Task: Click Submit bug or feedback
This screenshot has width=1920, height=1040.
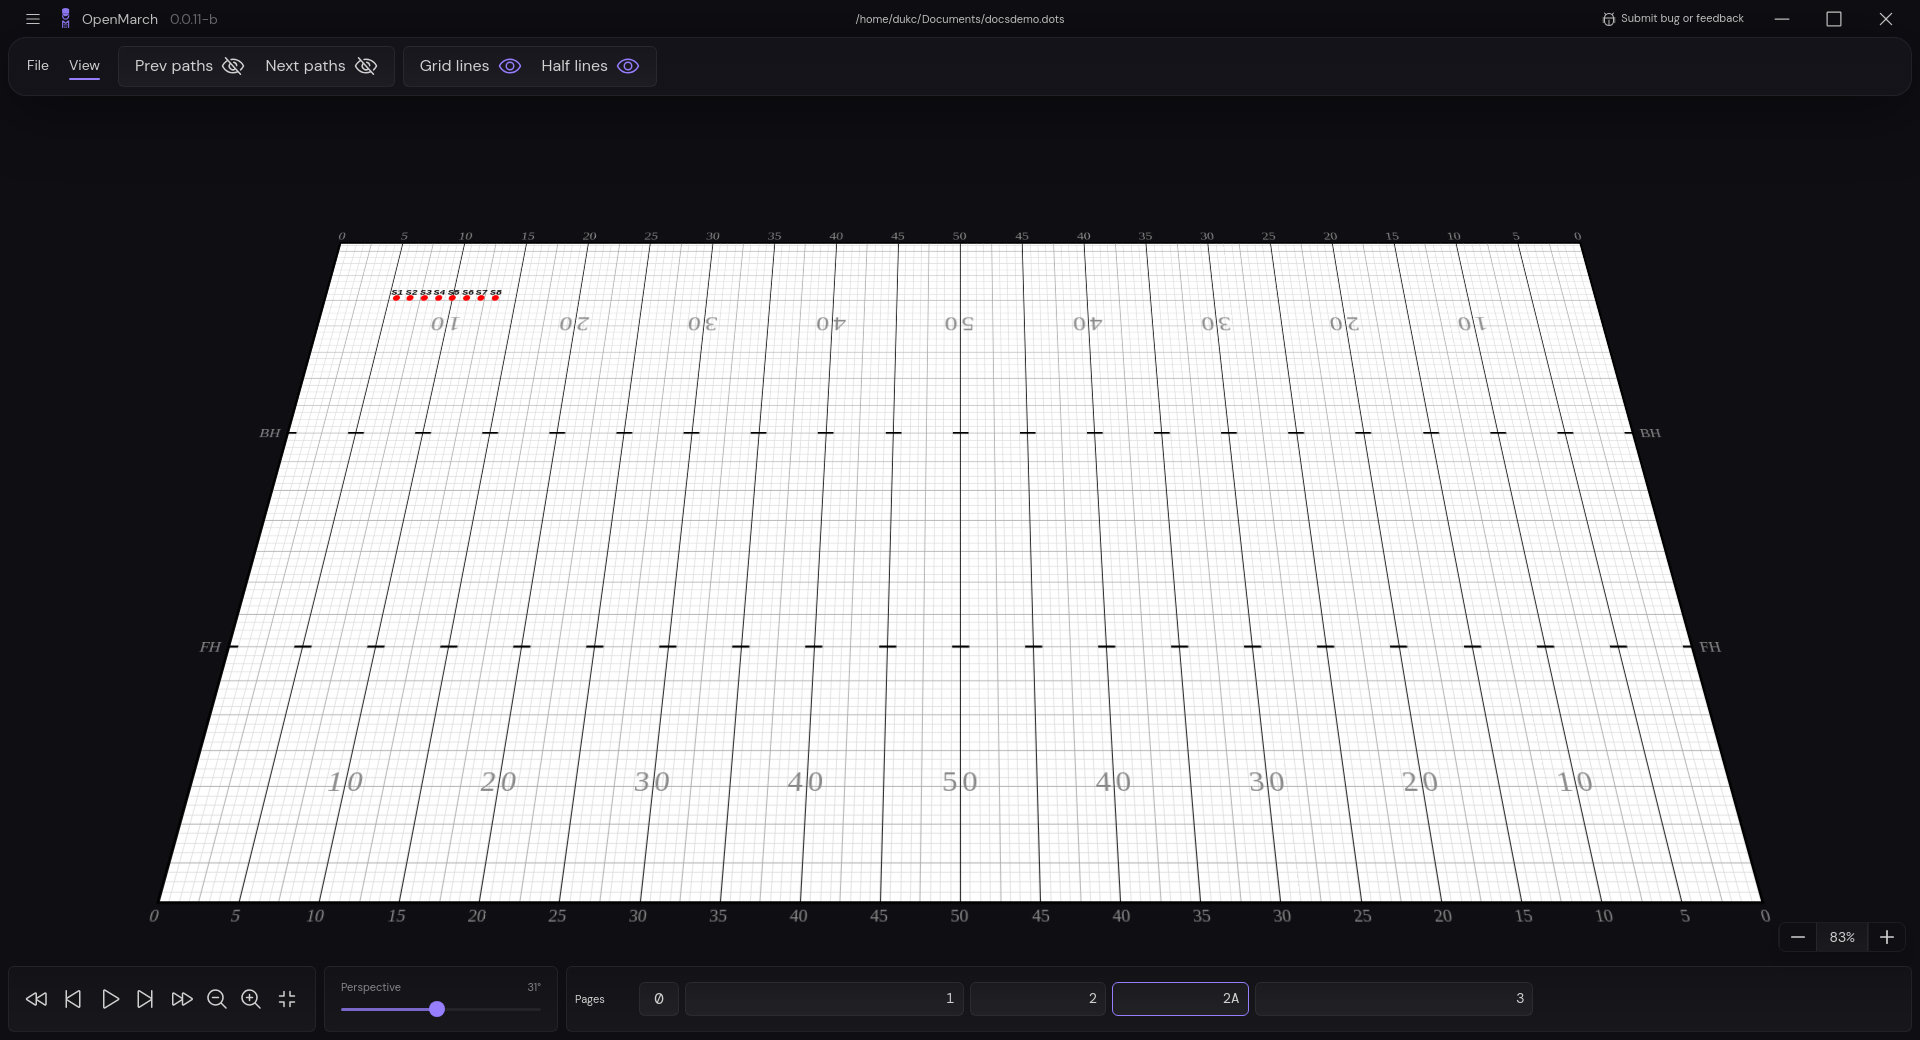Action: point(1681,18)
